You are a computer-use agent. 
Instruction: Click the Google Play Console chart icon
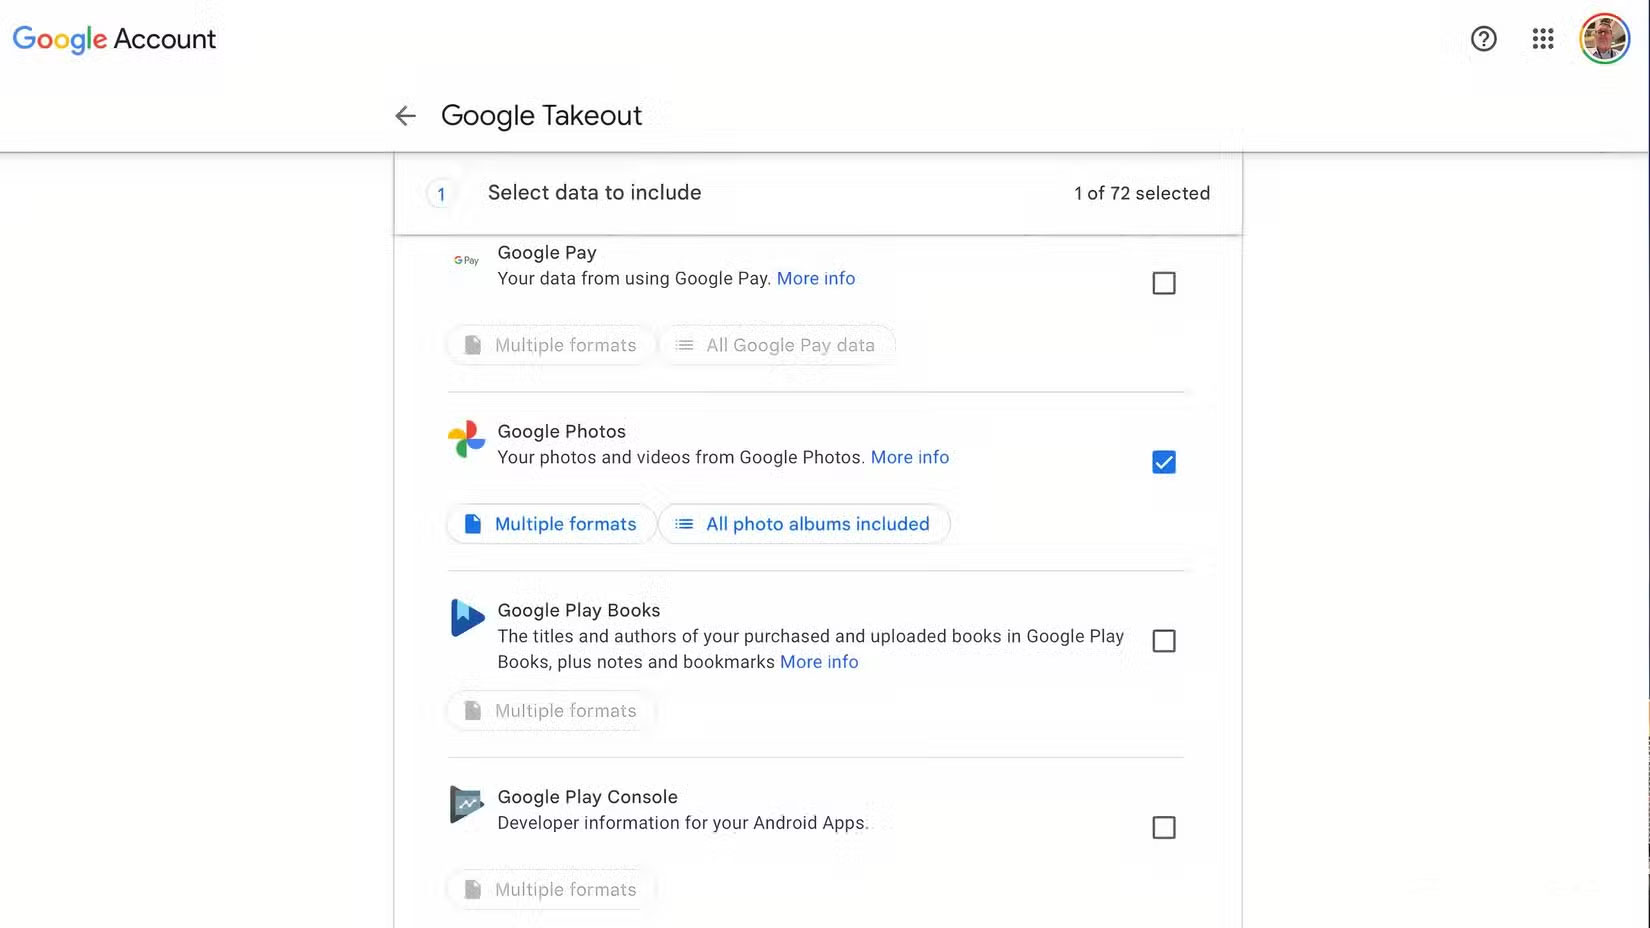pyautogui.click(x=465, y=804)
